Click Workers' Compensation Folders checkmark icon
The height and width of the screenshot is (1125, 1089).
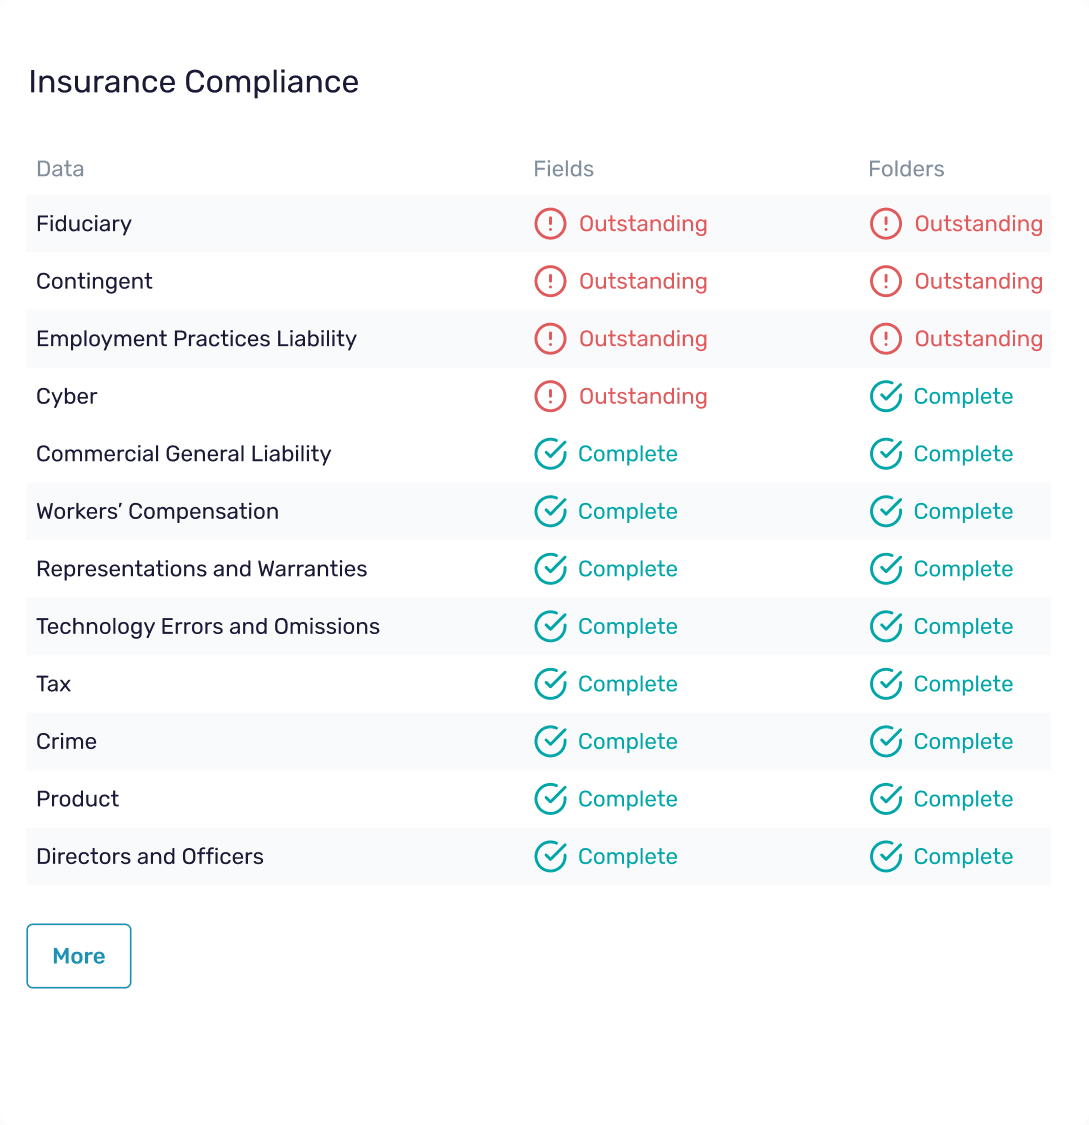tap(886, 512)
